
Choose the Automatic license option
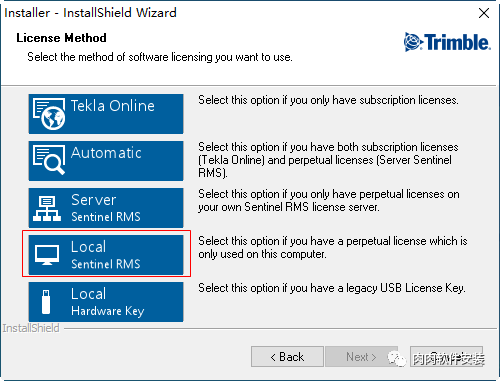(x=106, y=161)
